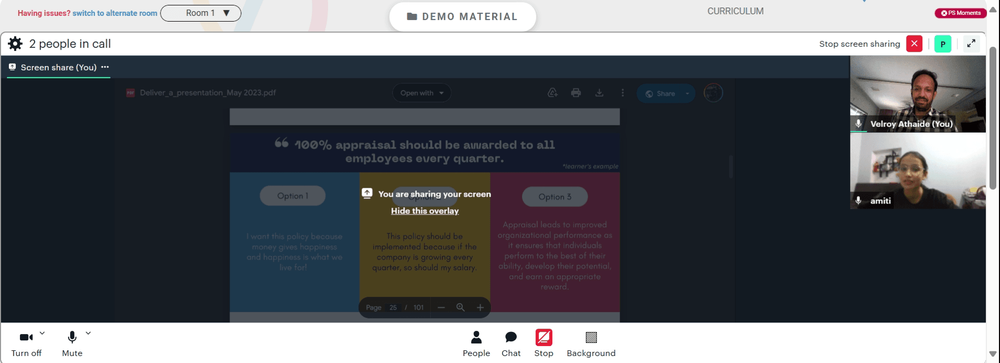Image resolution: width=1000 pixels, height=363 pixels.
Task: Select Velroy Athaide video tile
Action: point(918,94)
